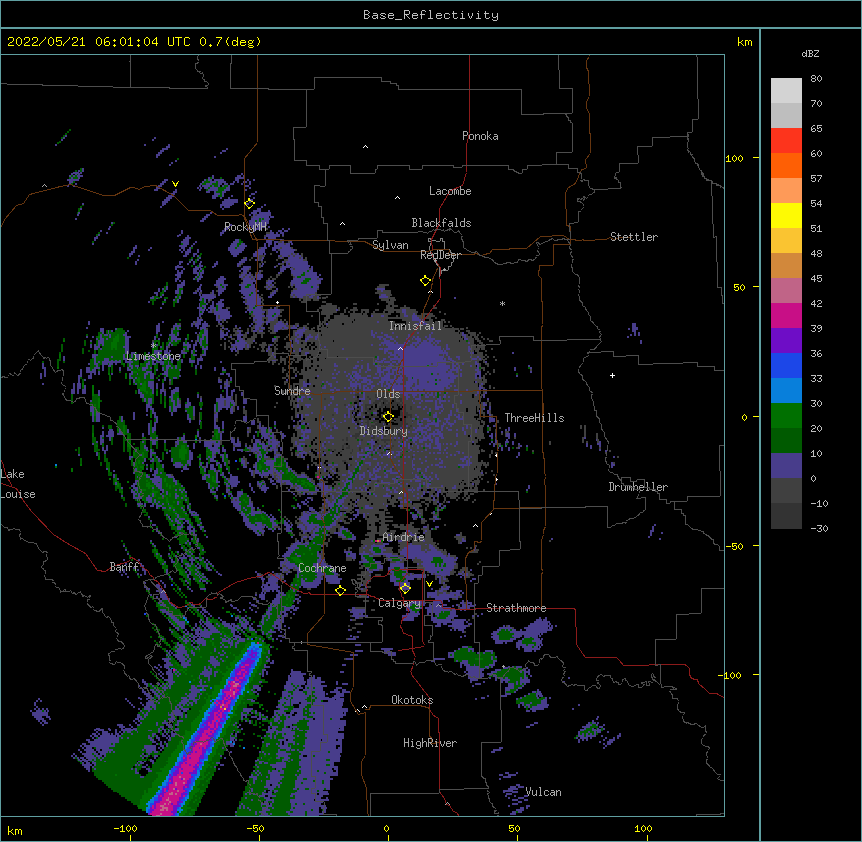Pick the slate purple 0 dBZ legend swatch

click(x=786, y=466)
